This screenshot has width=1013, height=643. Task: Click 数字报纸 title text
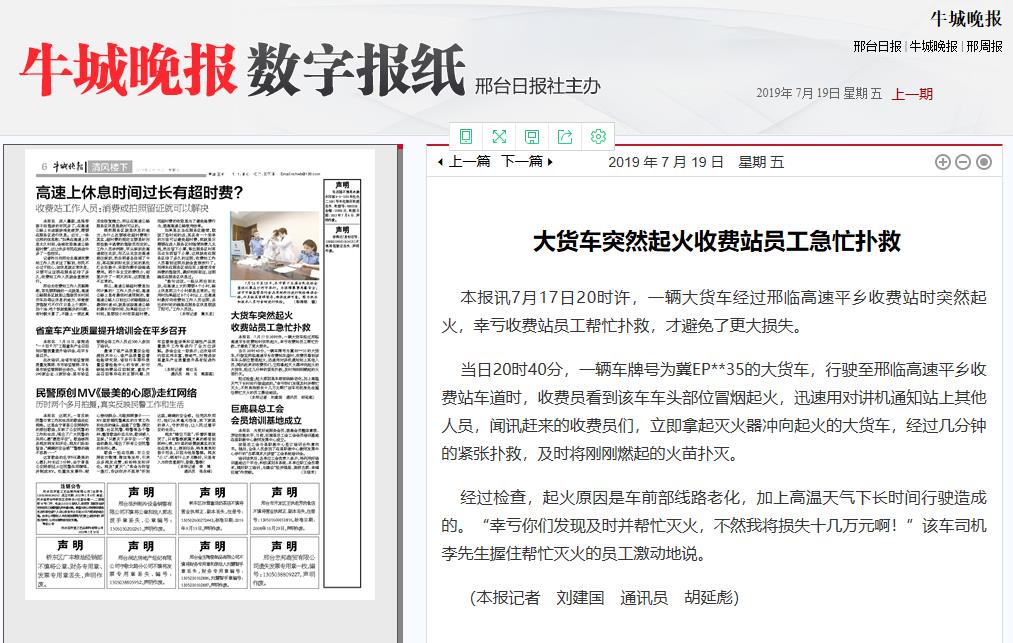click(x=356, y=70)
